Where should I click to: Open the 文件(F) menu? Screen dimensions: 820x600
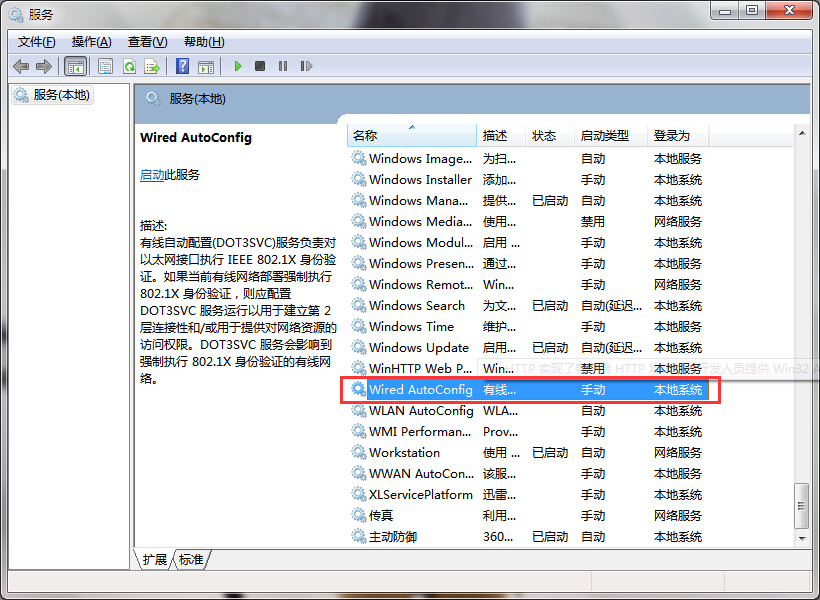[36, 41]
